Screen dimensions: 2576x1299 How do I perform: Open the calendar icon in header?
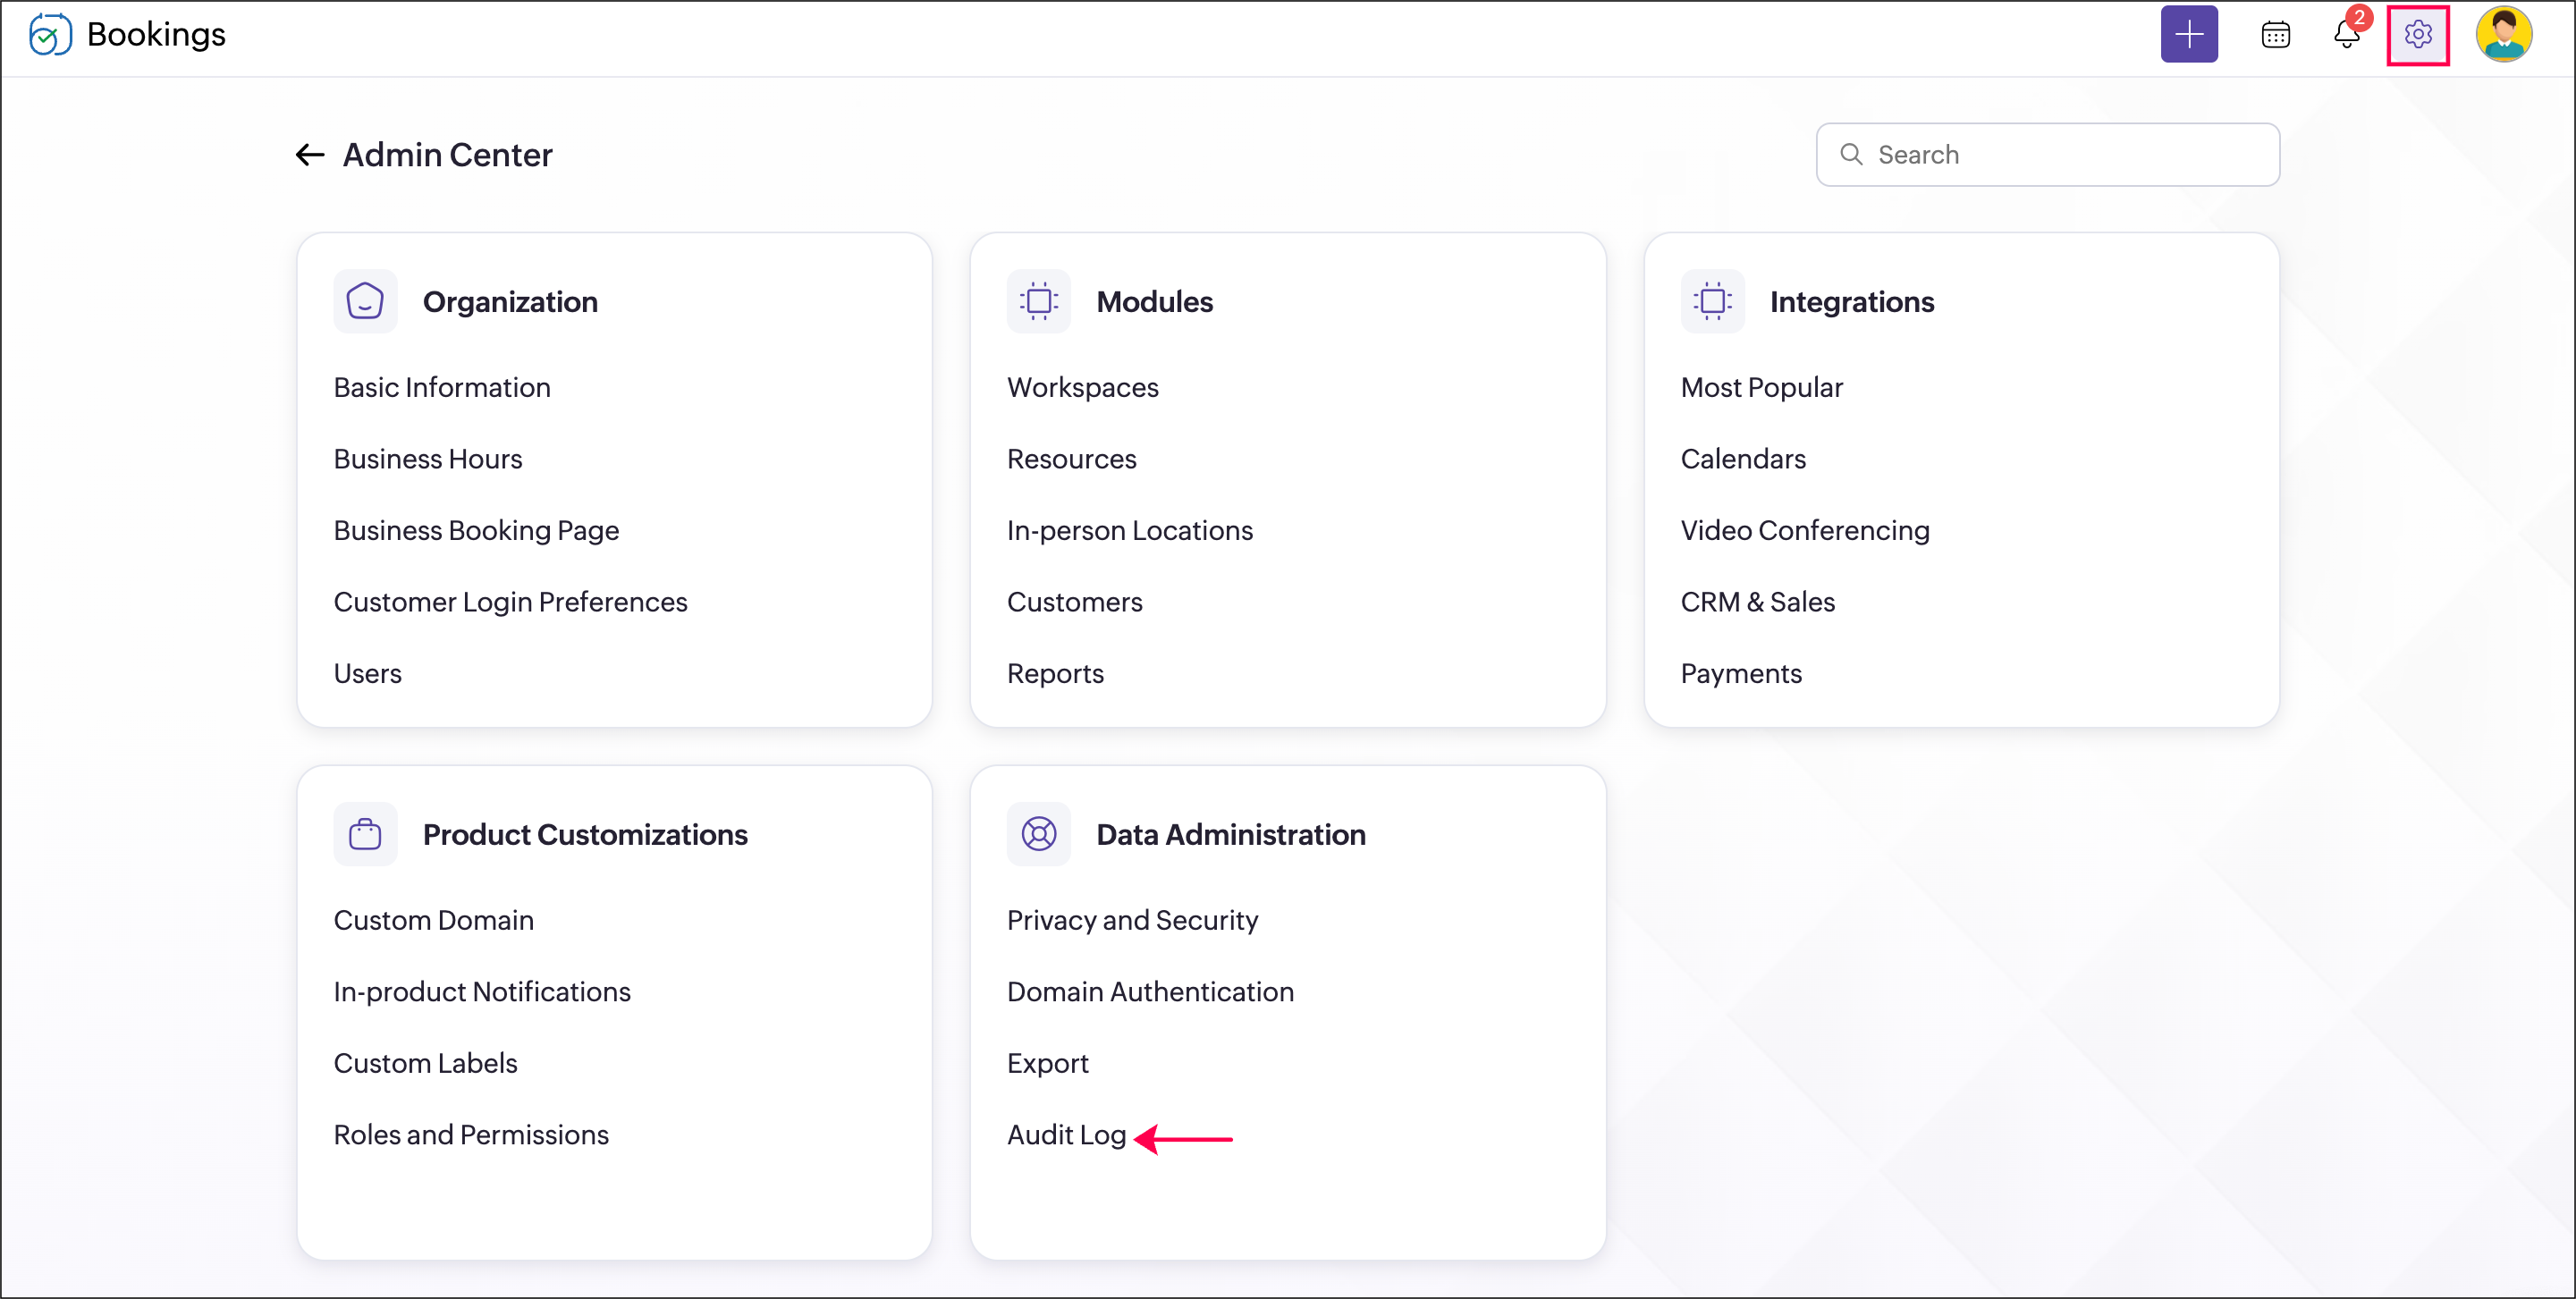point(2275,35)
